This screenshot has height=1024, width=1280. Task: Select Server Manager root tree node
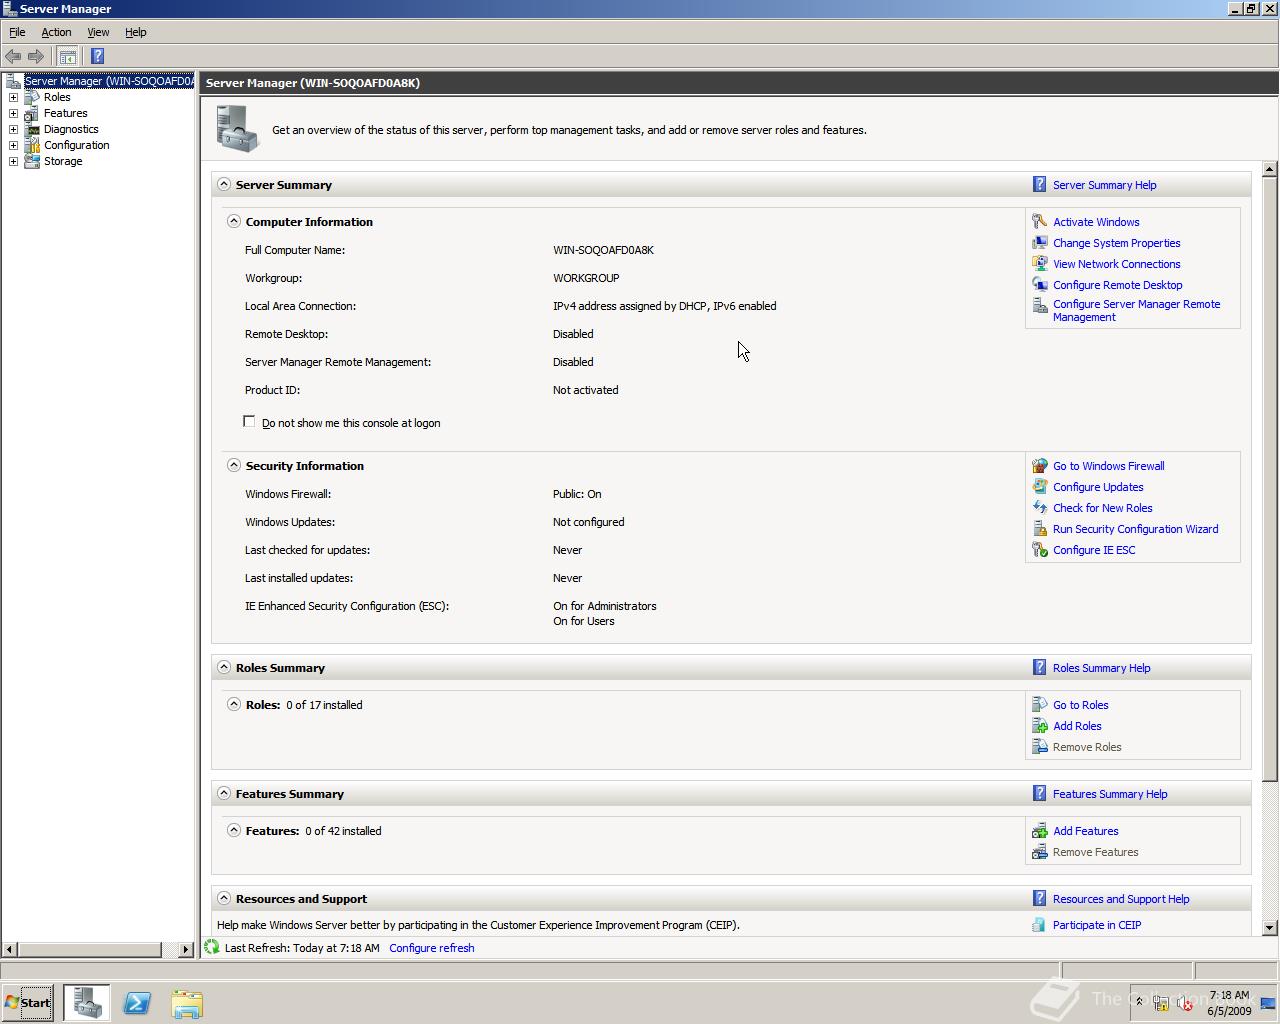point(108,81)
